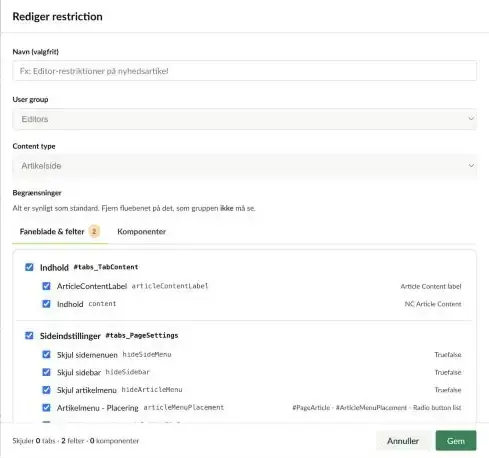
Task: Click the Annuller button
Action: pyautogui.click(x=403, y=441)
